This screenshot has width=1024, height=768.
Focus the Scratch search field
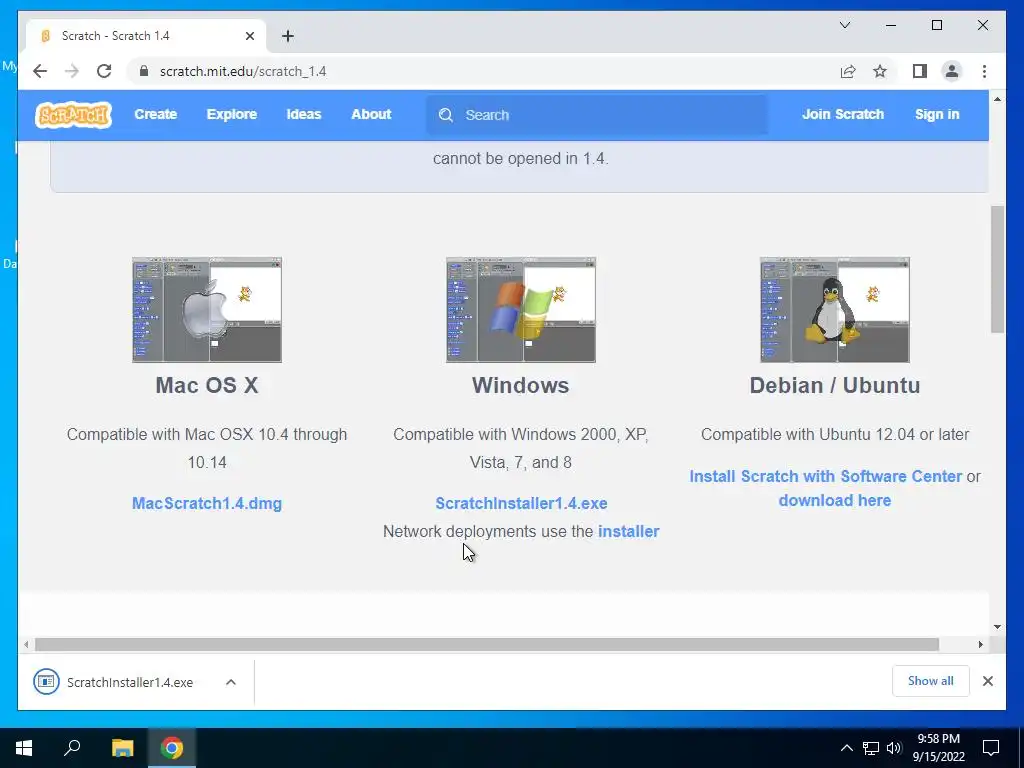[597, 115]
